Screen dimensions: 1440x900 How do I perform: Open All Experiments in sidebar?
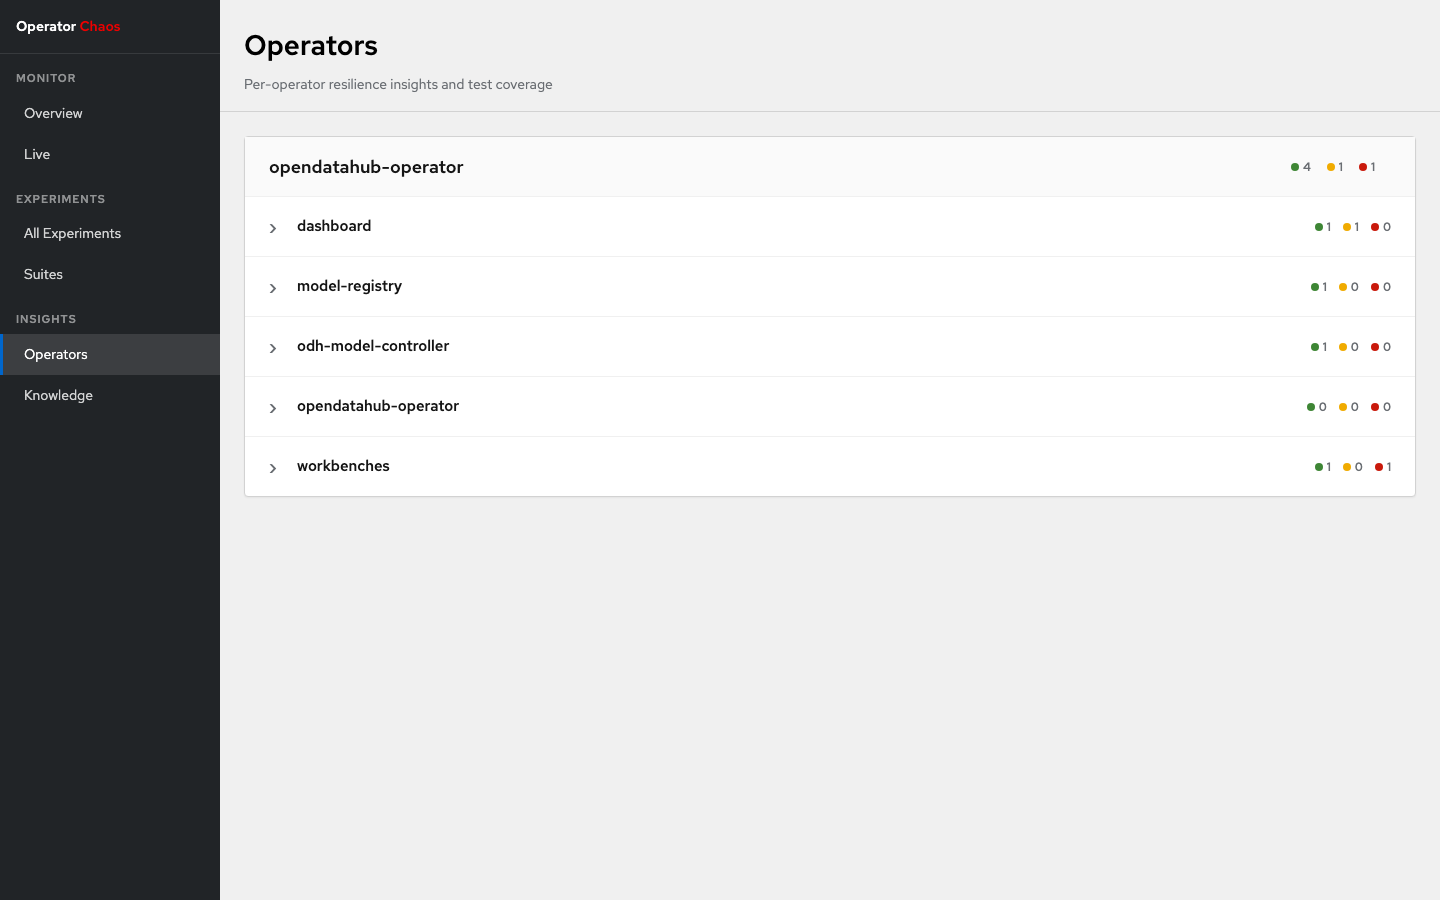(72, 233)
